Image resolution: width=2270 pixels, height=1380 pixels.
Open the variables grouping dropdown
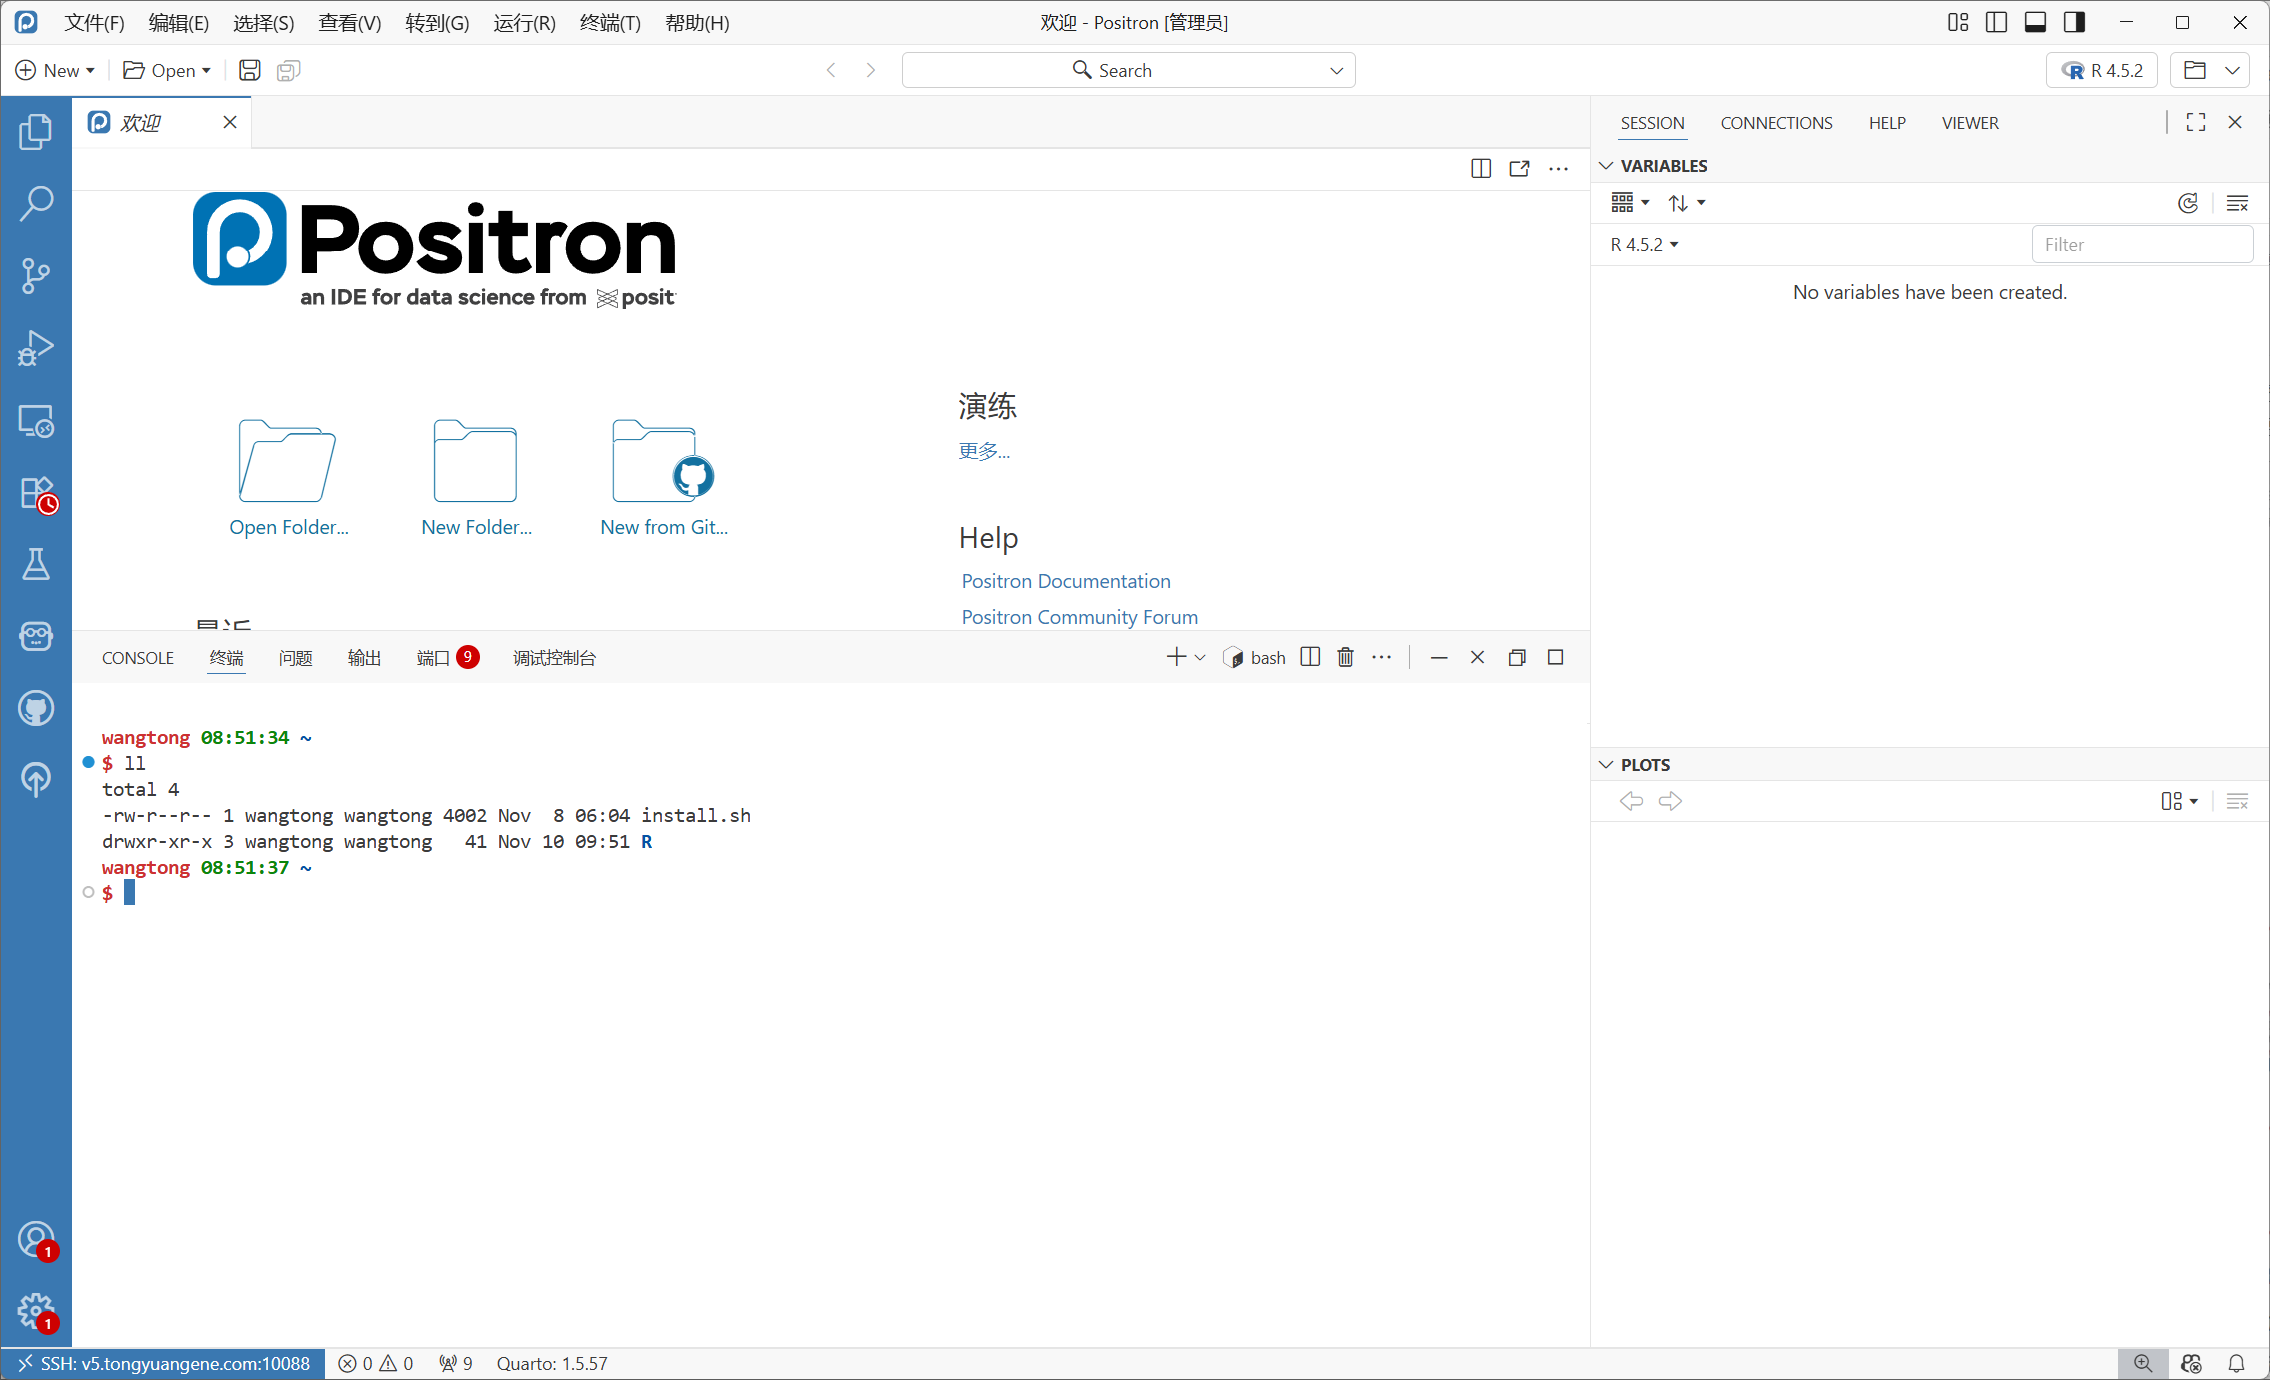(1630, 203)
